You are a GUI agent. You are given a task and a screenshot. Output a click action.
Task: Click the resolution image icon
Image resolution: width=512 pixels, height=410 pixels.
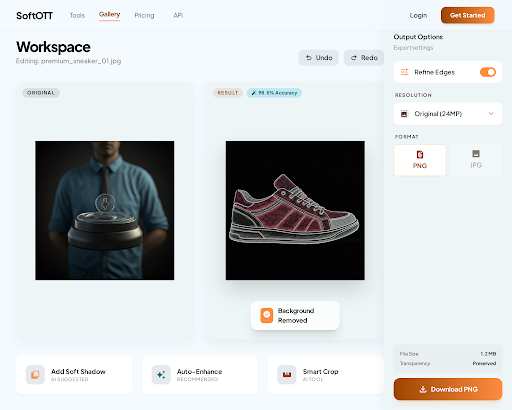pos(404,114)
